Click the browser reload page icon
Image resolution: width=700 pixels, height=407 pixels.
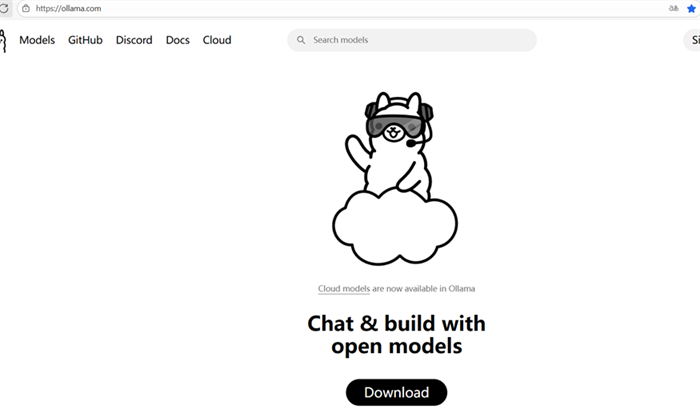(4, 8)
